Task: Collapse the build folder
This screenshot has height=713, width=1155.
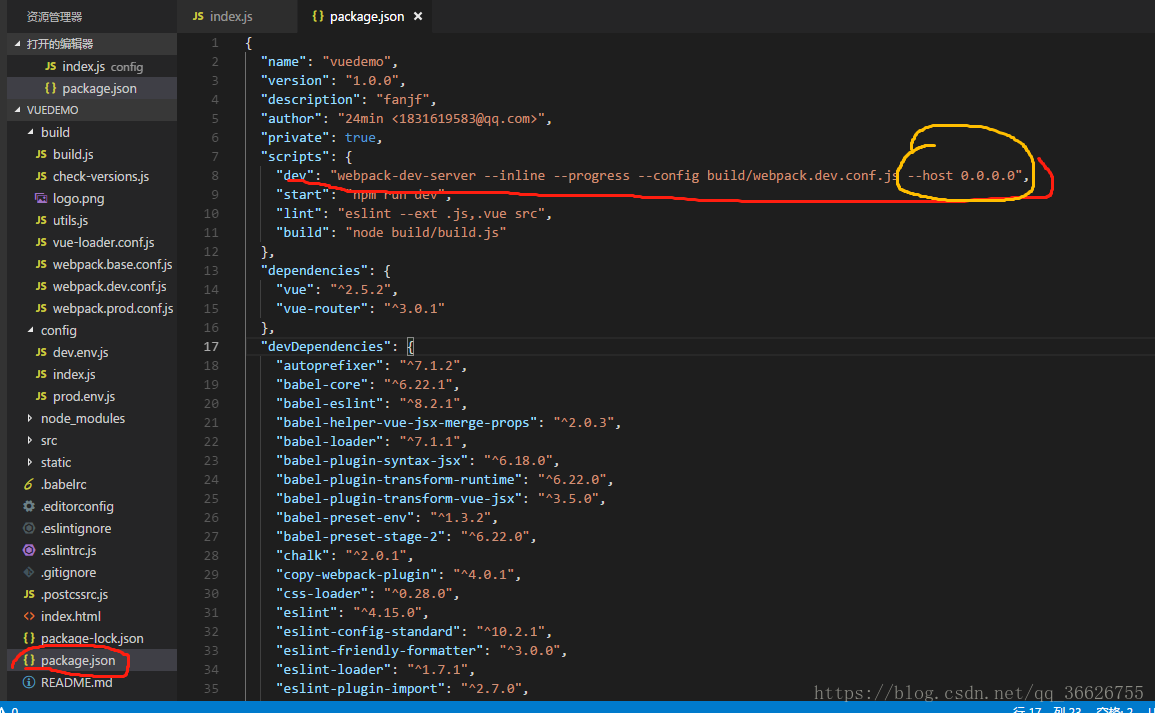Action: coord(30,132)
